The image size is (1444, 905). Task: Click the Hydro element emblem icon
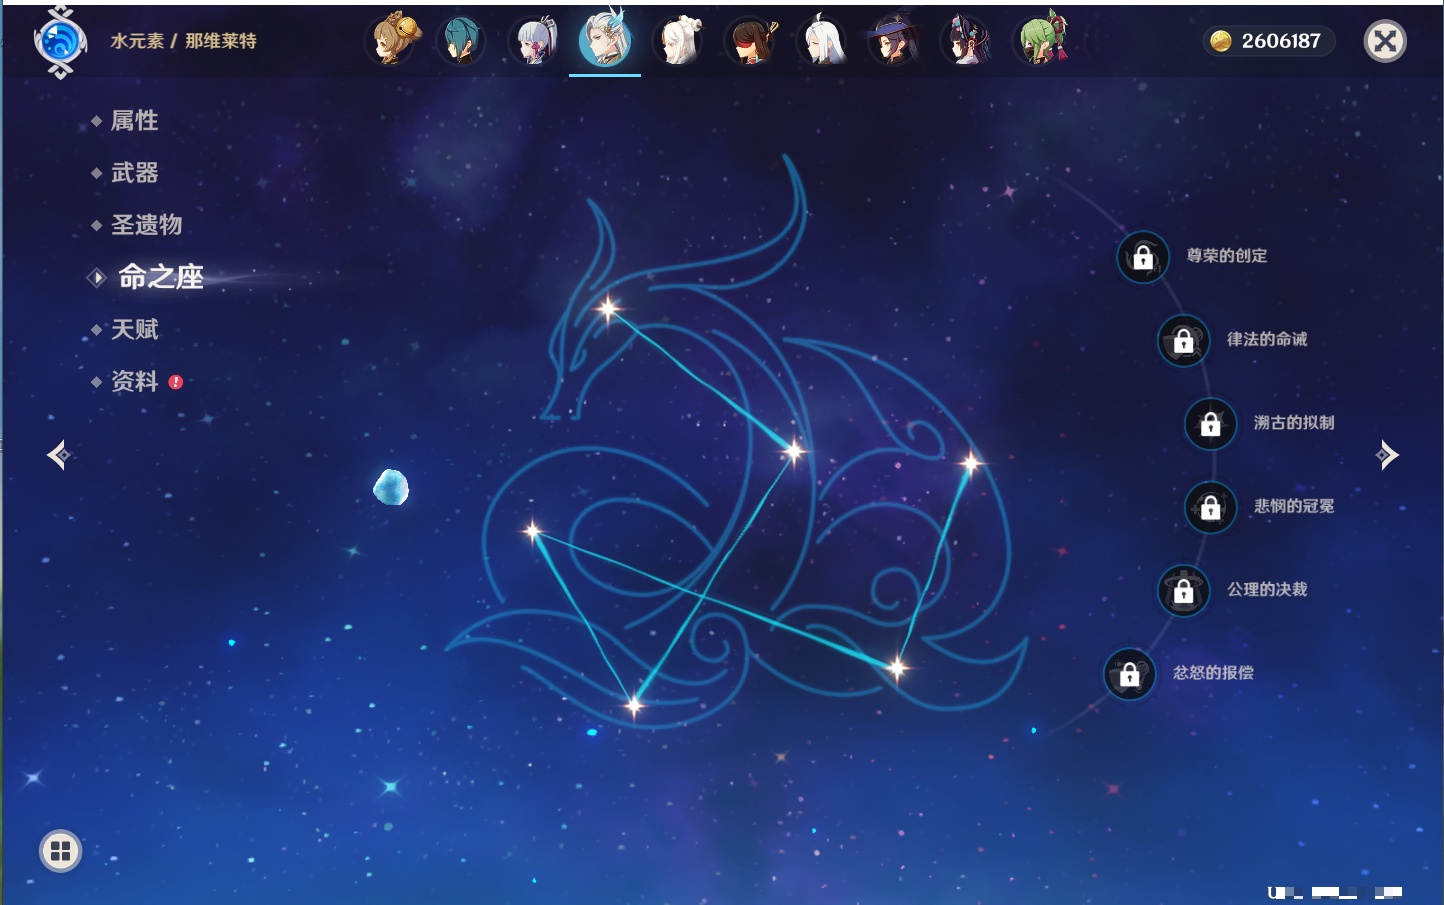coord(60,42)
